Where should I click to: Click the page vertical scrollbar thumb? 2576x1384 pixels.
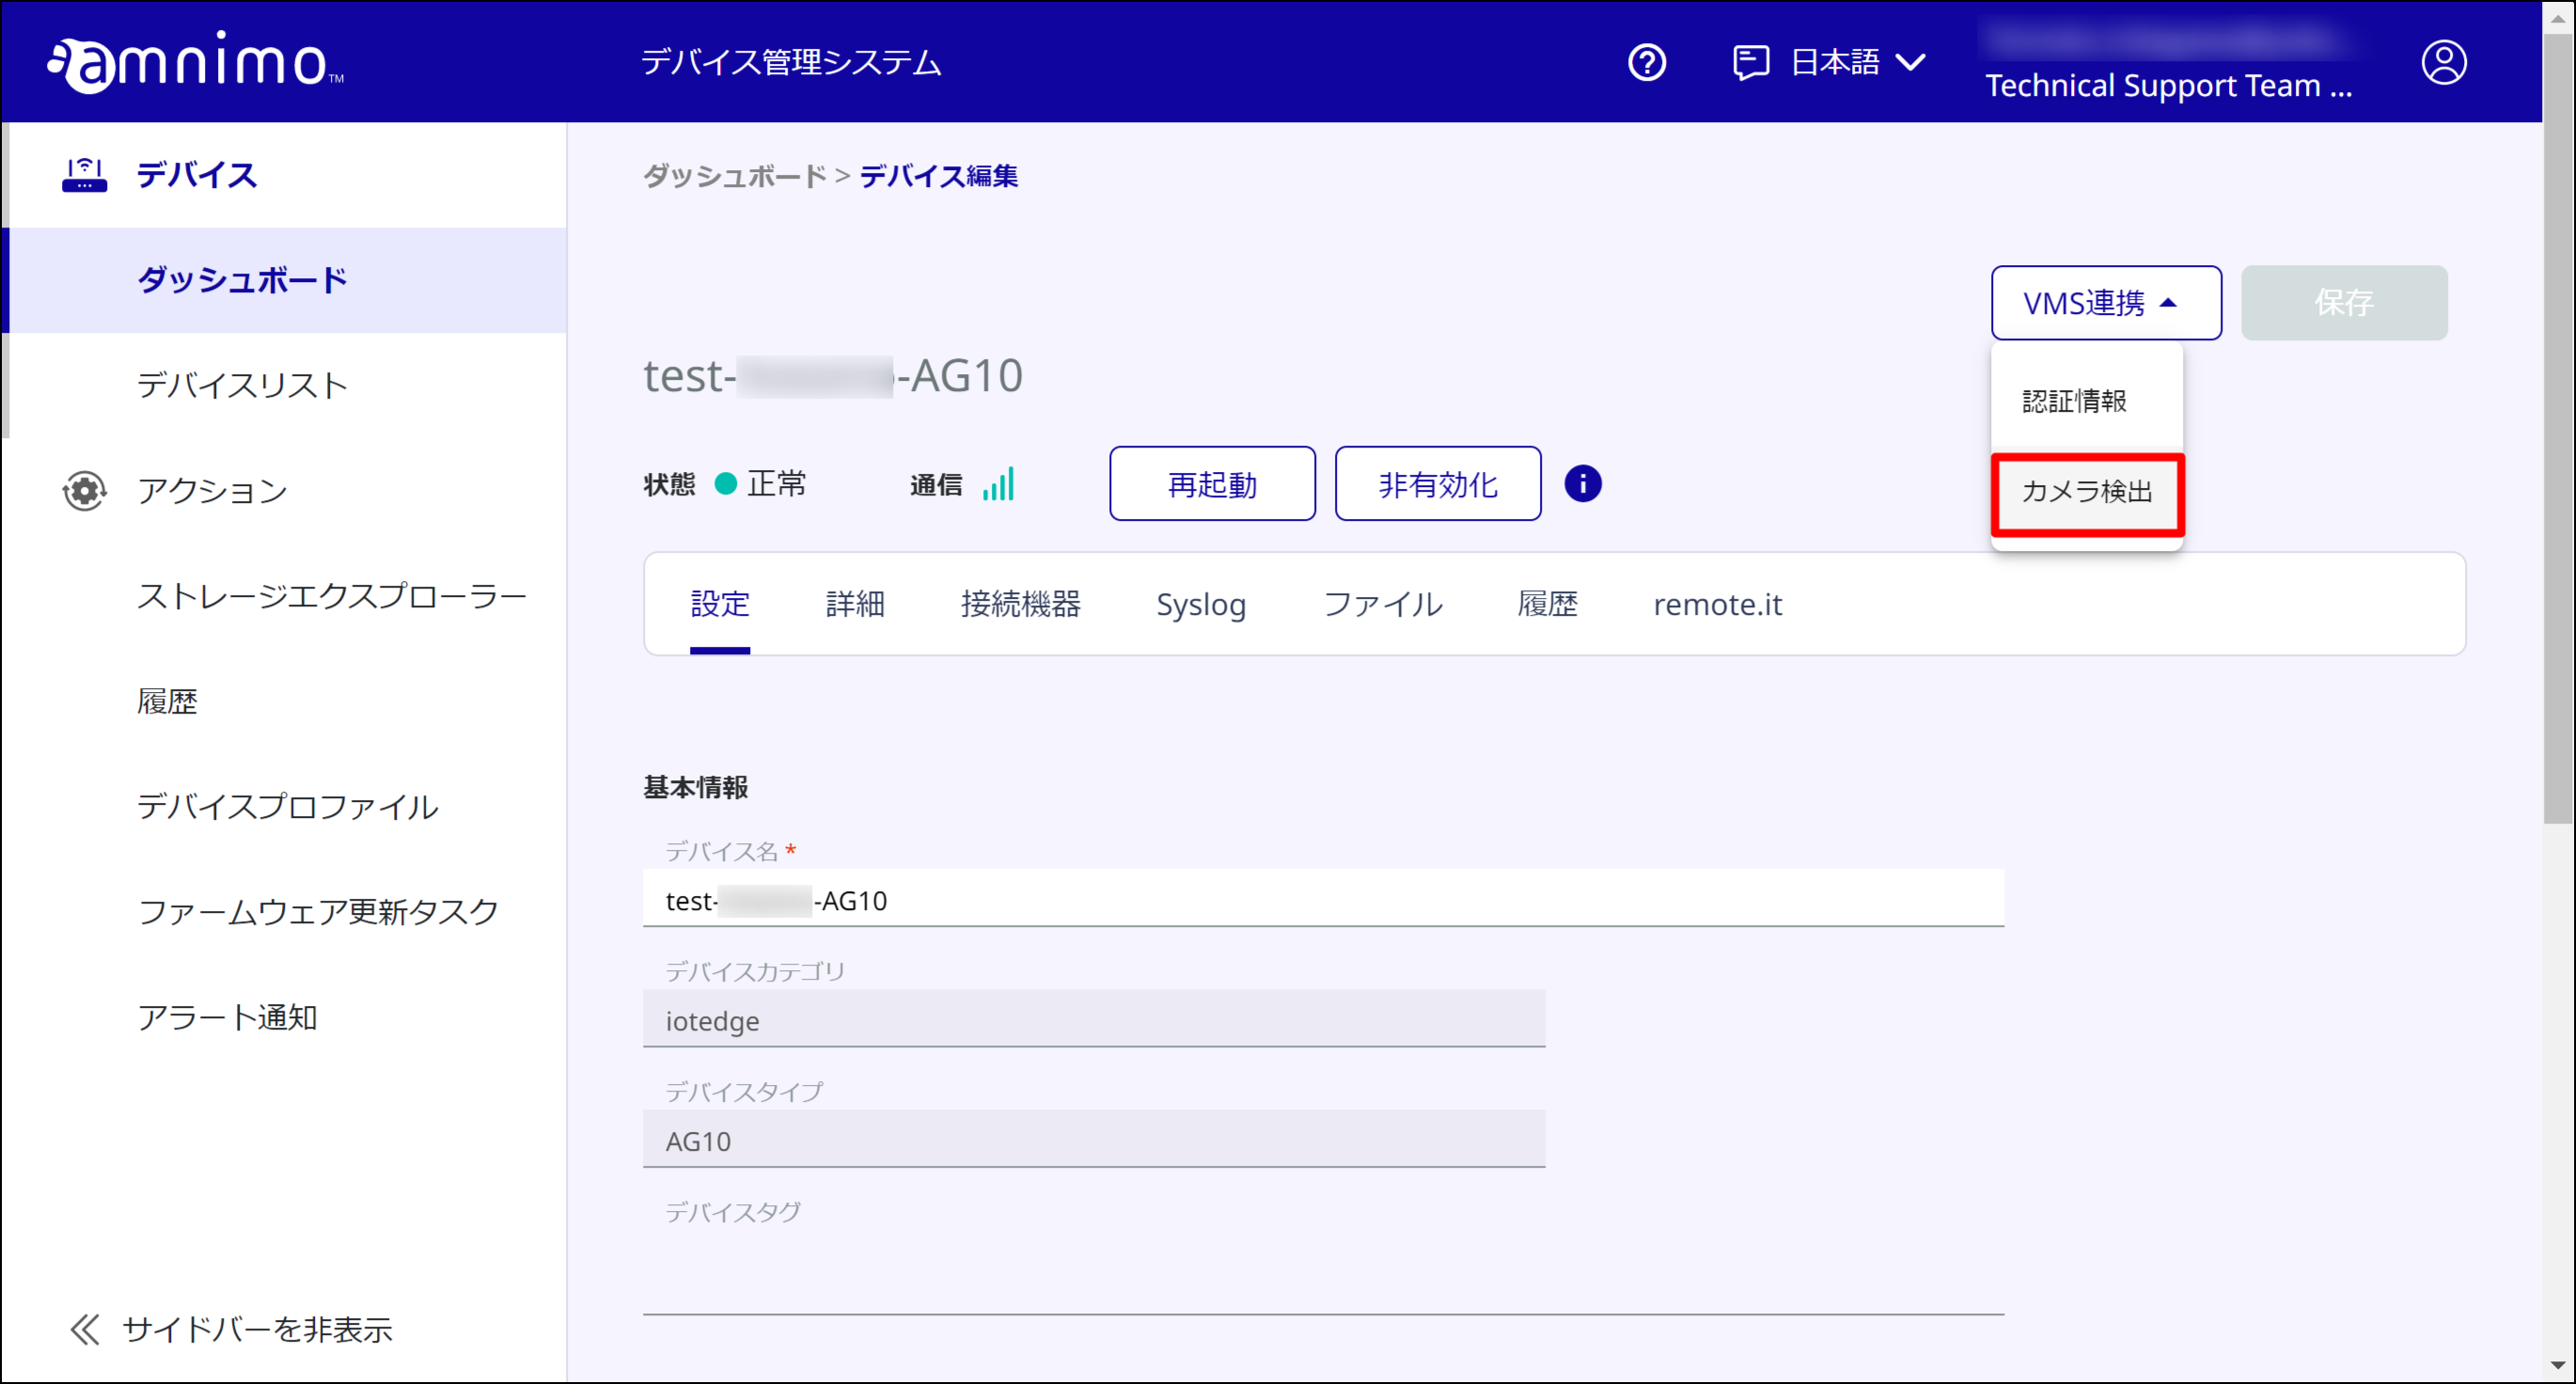pyautogui.click(x=2559, y=430)
